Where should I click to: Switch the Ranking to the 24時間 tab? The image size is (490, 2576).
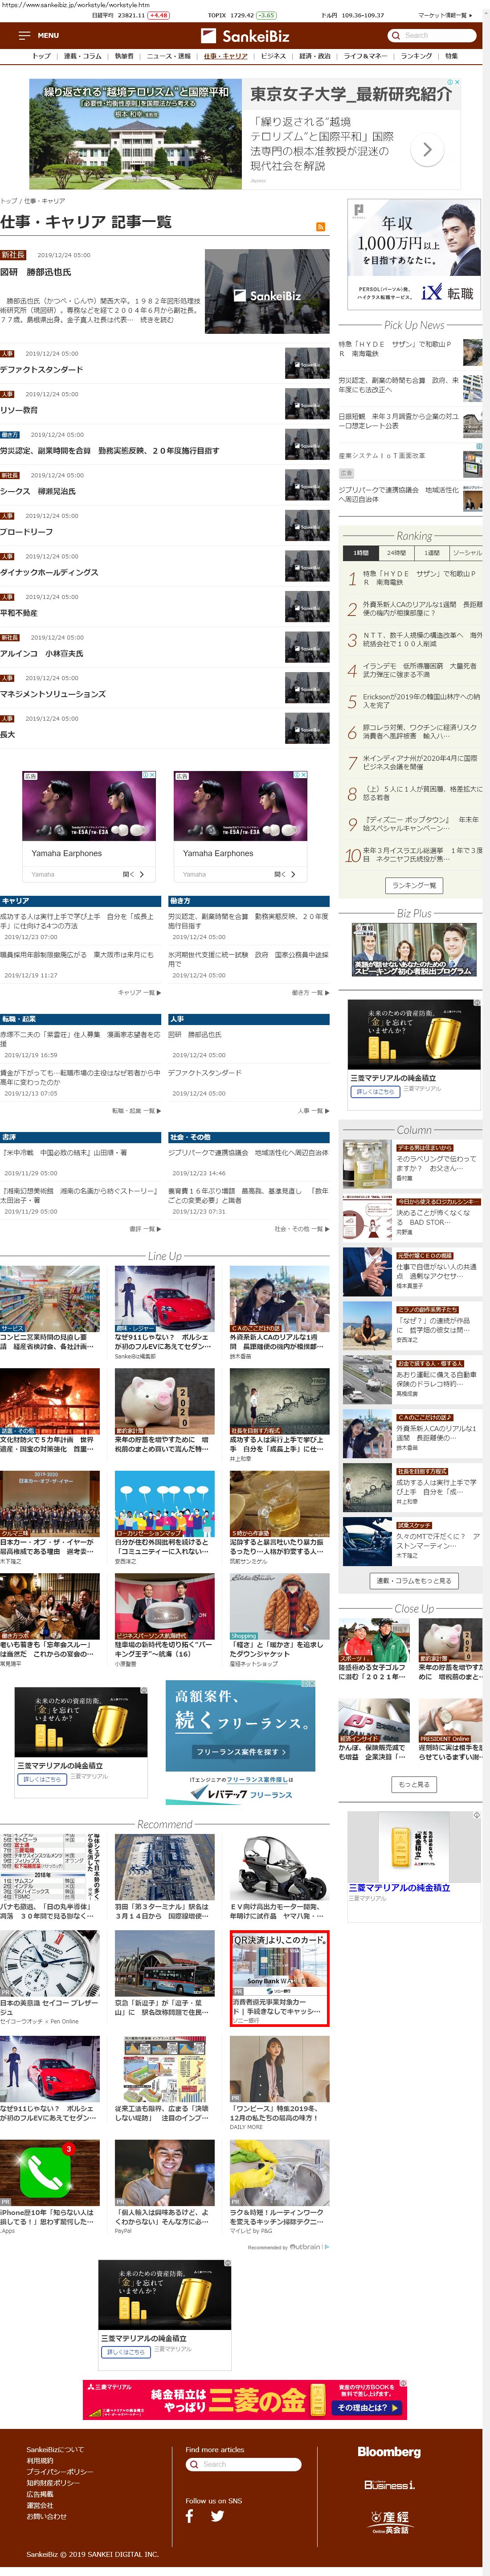(396, 553)
